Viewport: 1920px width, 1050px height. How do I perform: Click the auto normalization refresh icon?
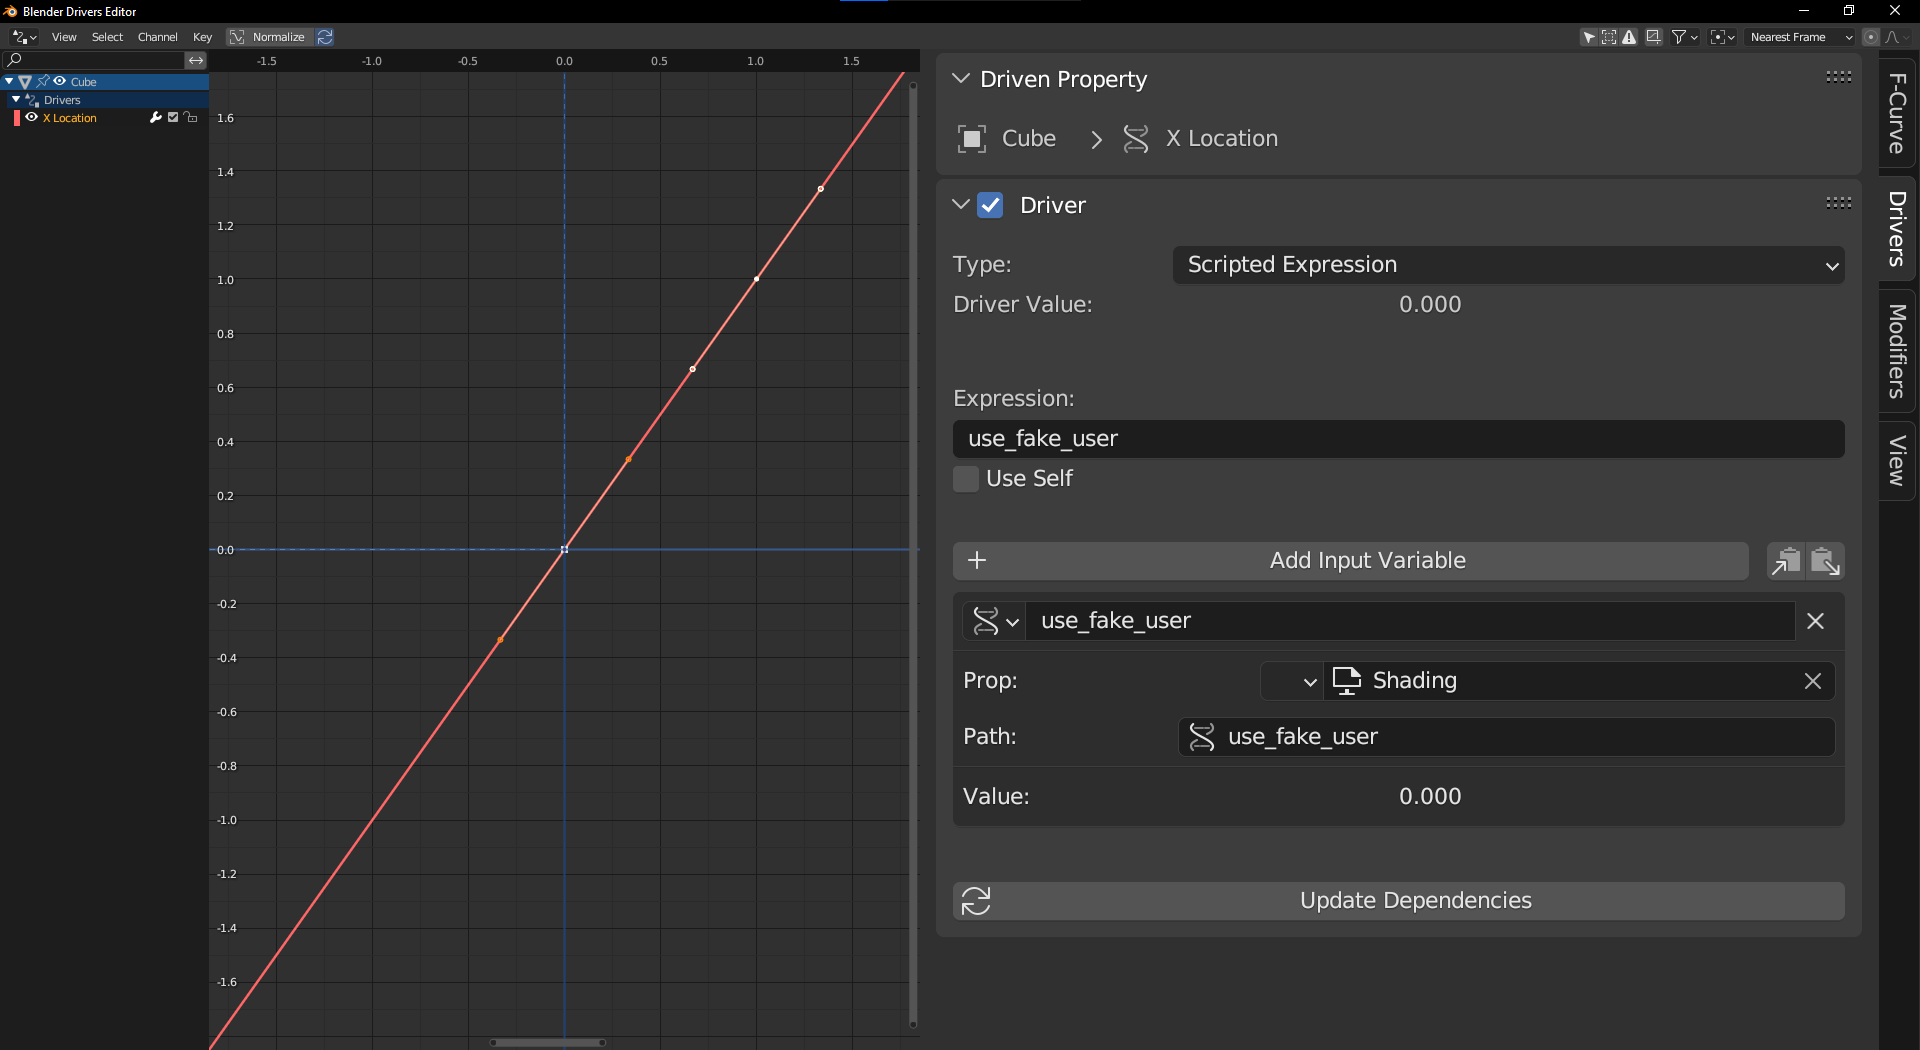pyautogui.click(x=325, y=37)
